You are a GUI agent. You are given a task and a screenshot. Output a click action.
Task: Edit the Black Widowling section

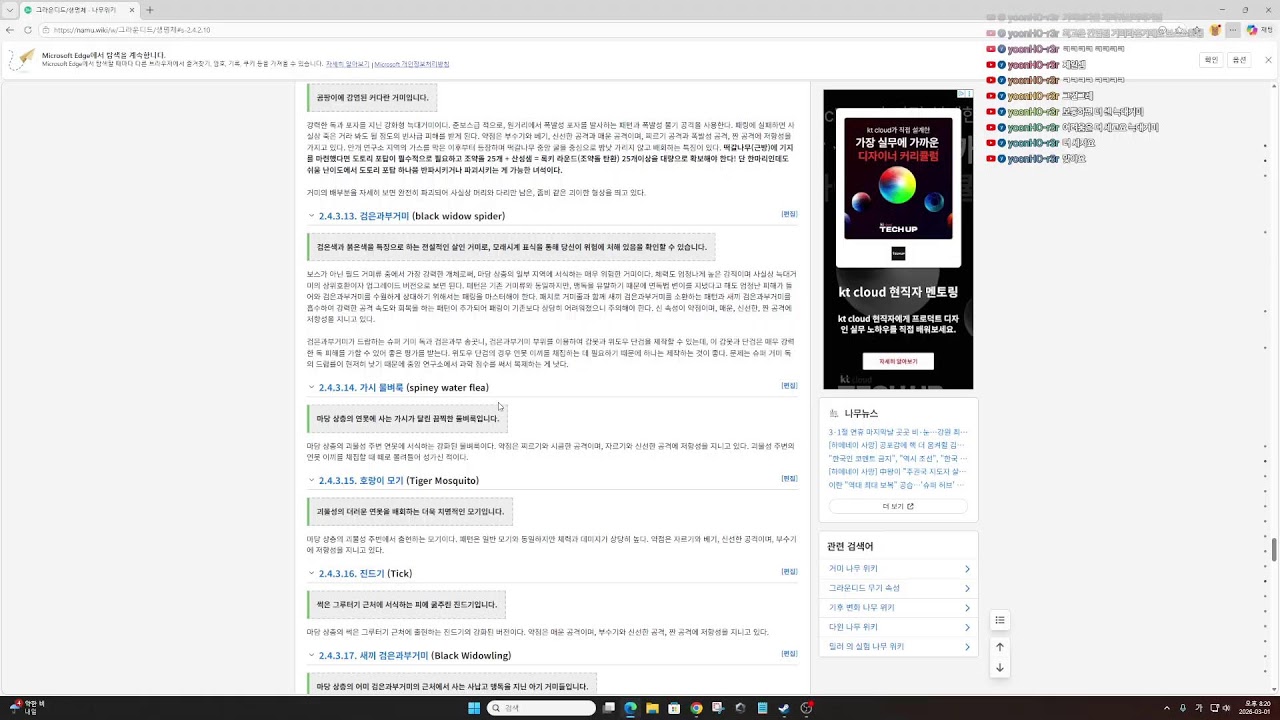(789, 653)
